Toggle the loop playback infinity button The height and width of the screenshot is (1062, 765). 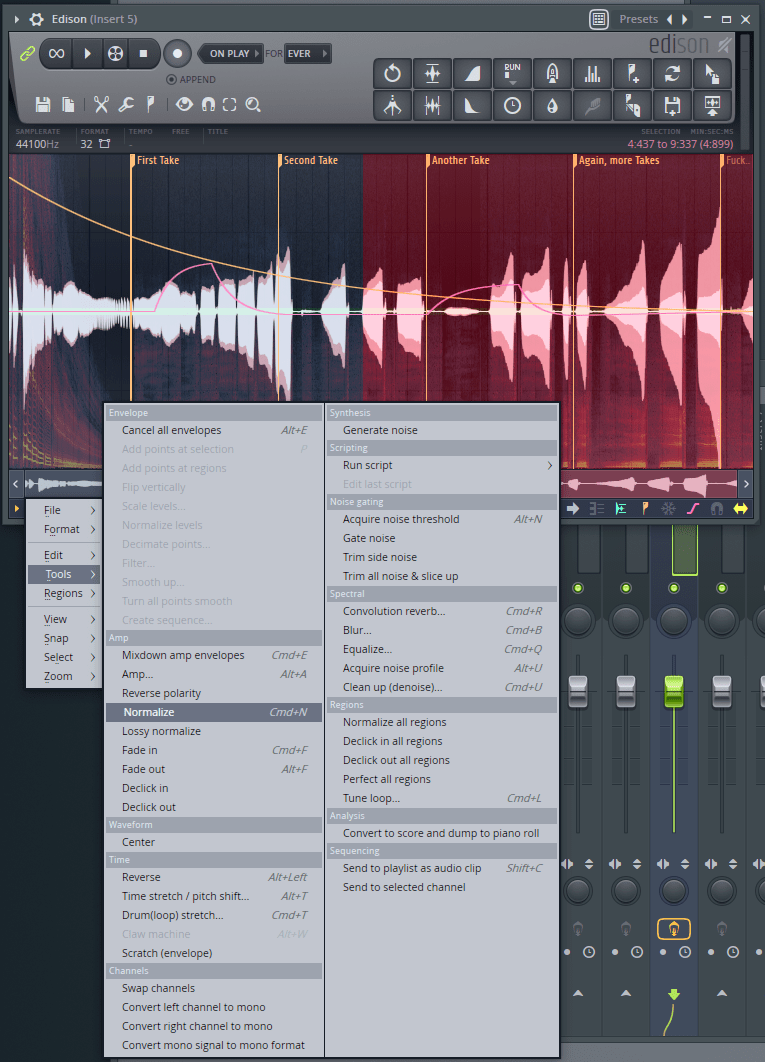(x=57, y=54)
